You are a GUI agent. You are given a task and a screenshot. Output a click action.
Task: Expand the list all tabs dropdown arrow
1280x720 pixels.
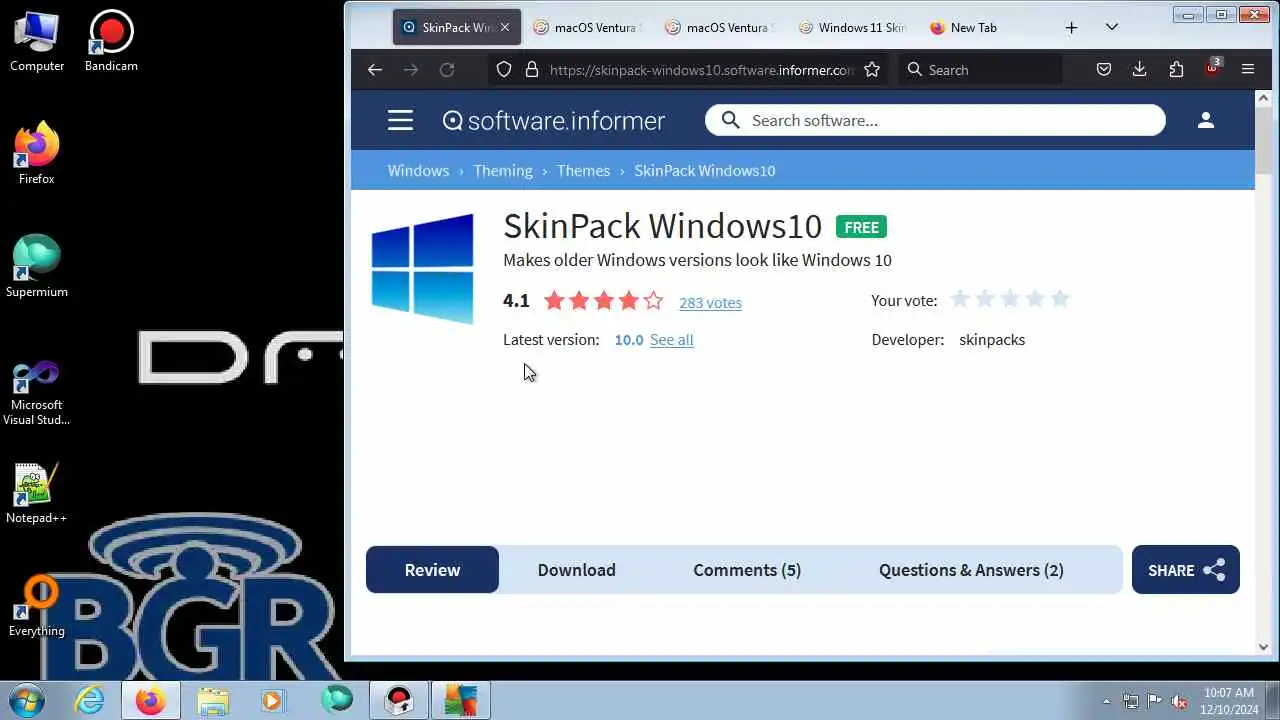click(x=1112, y=27)
